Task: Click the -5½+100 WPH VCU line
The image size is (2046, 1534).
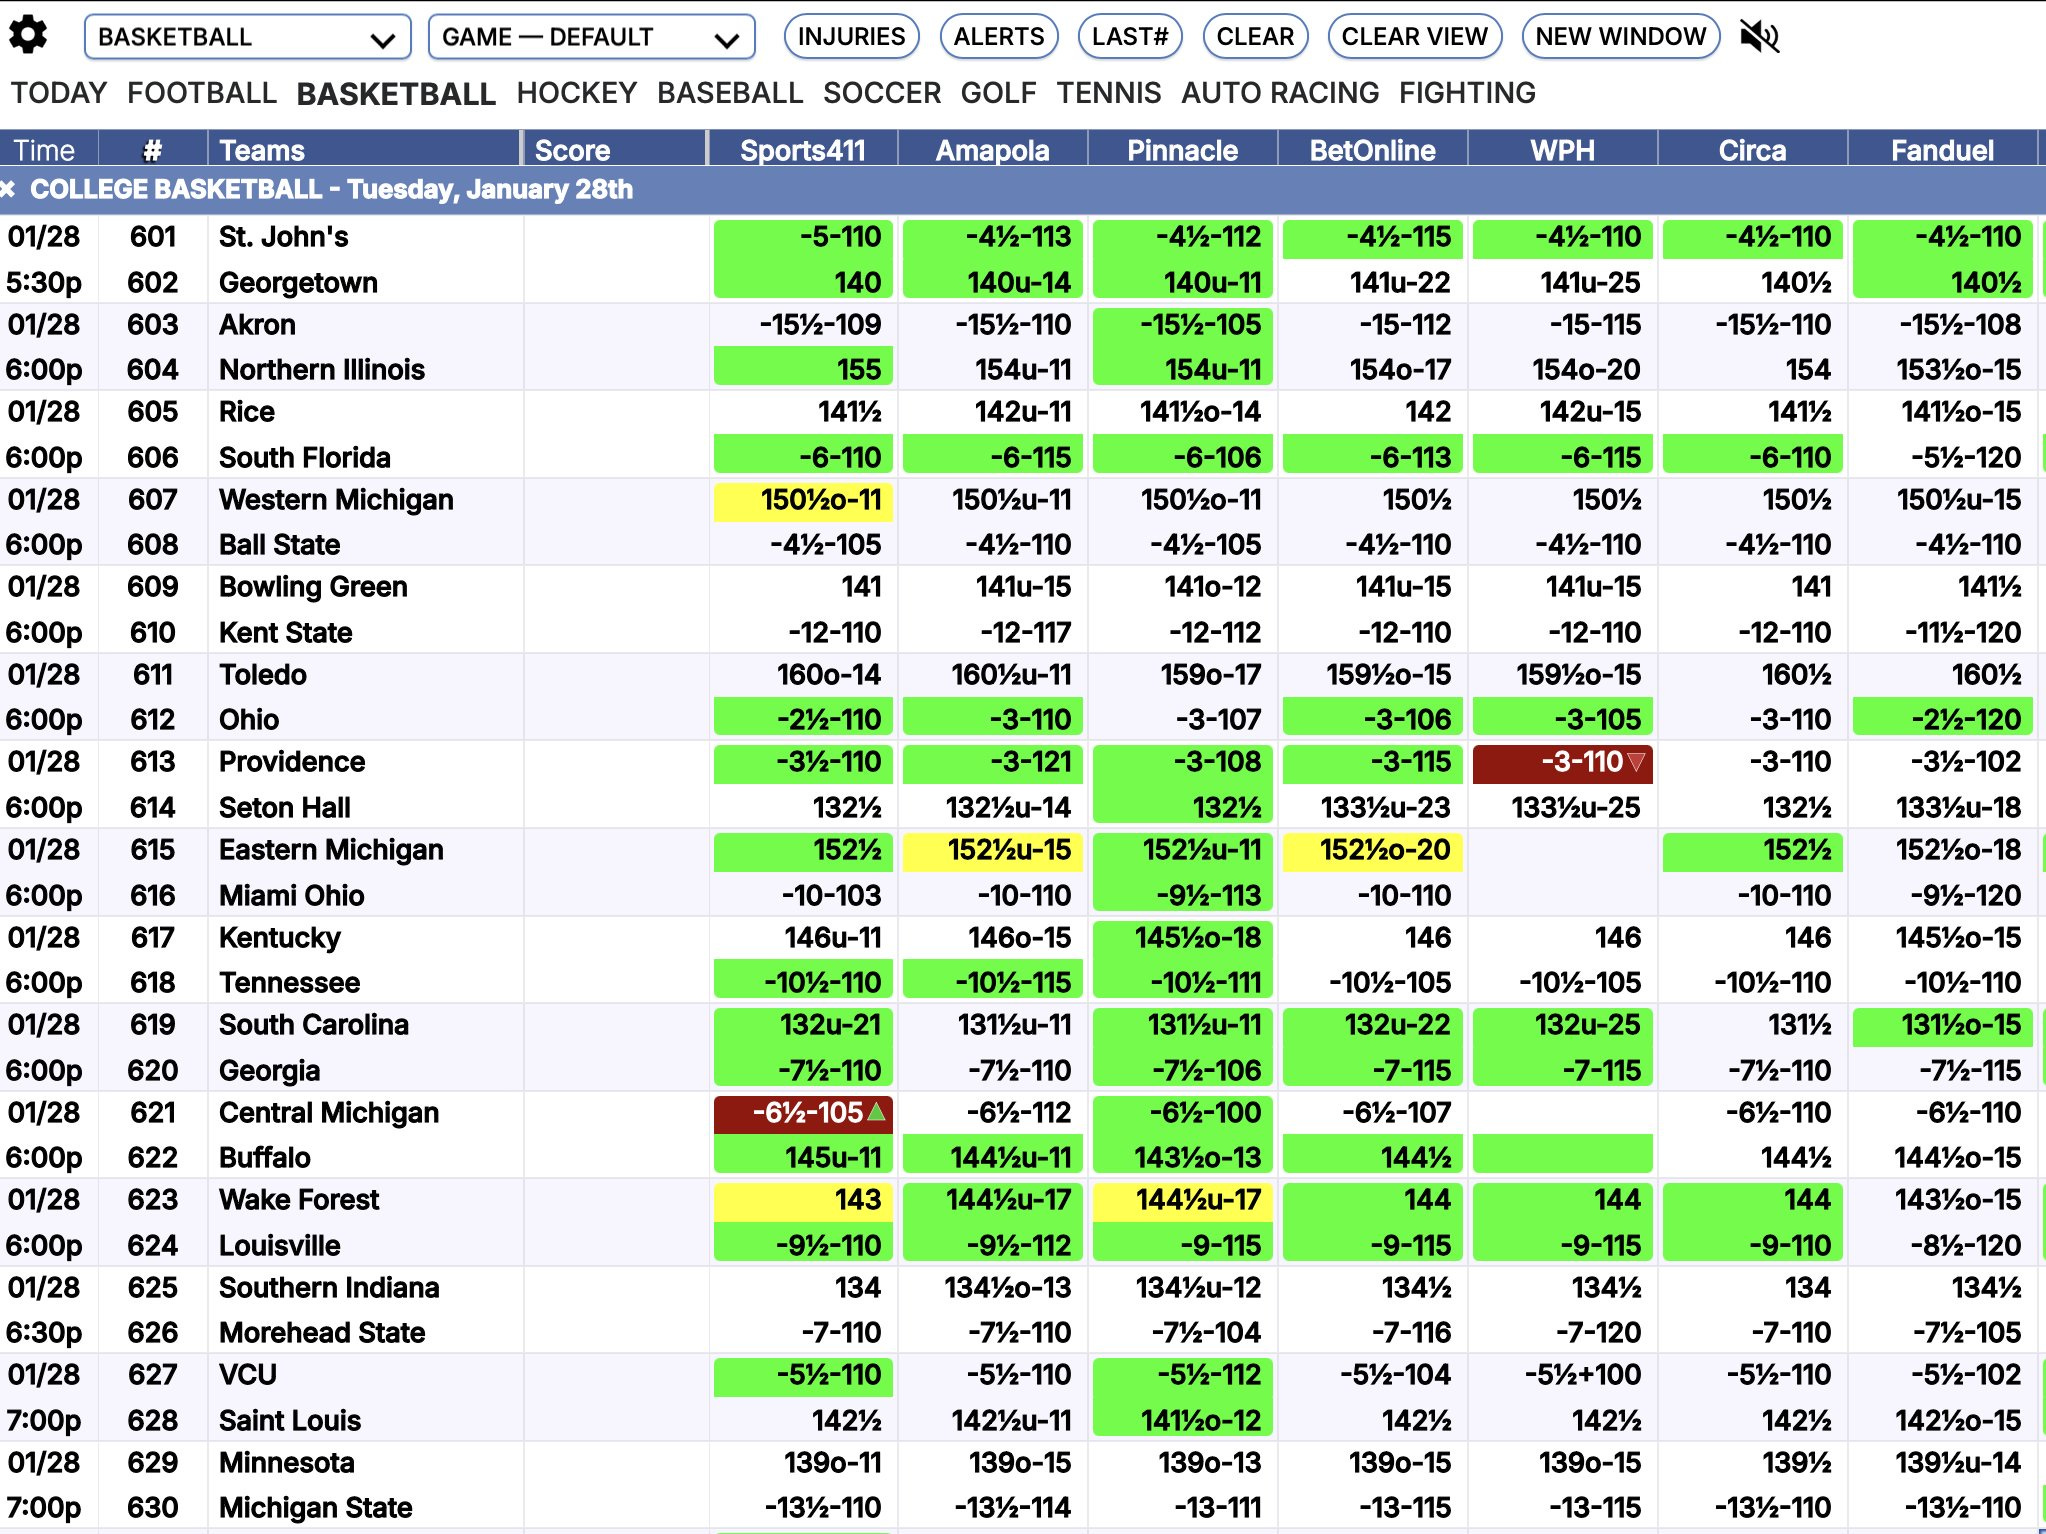Action: (1583, 1376)
